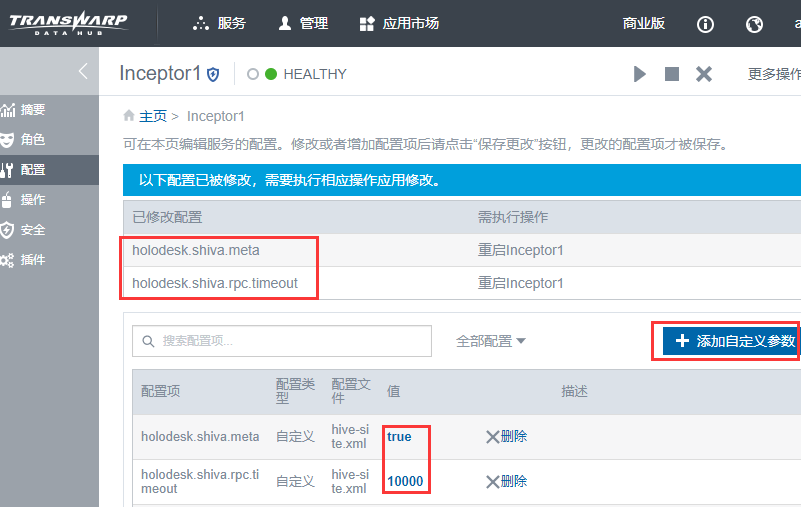Stop service with the square icon
The height and width of the screenshot is (507, 801).
pyautogui.click(x=672, y=74)
